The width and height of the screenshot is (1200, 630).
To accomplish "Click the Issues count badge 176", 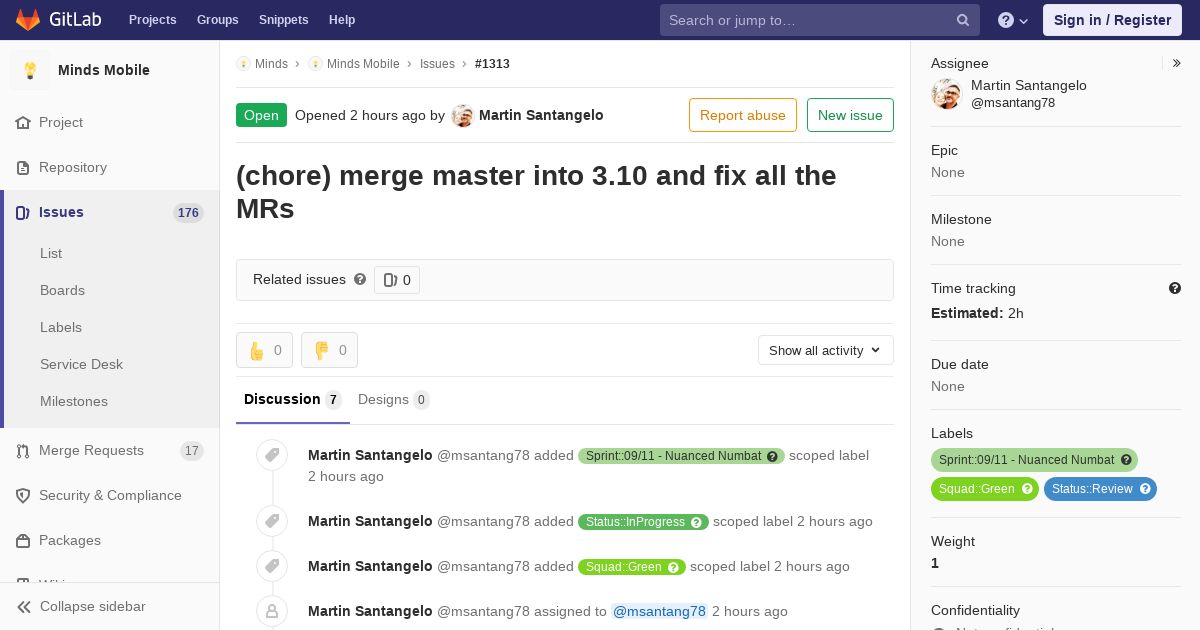I will 188,212.
